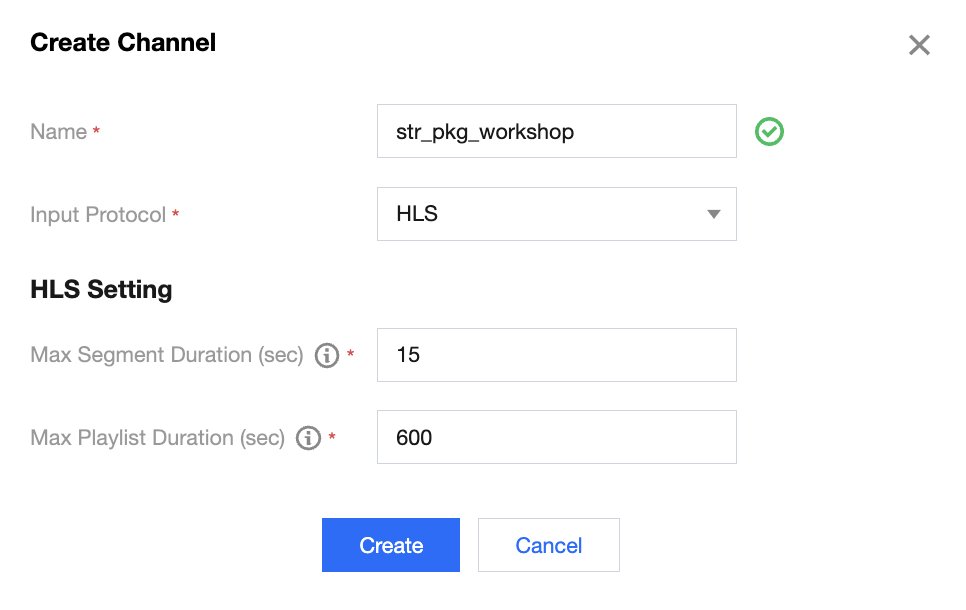Open the Input Protocol HLS dropdown

[556, 214]
